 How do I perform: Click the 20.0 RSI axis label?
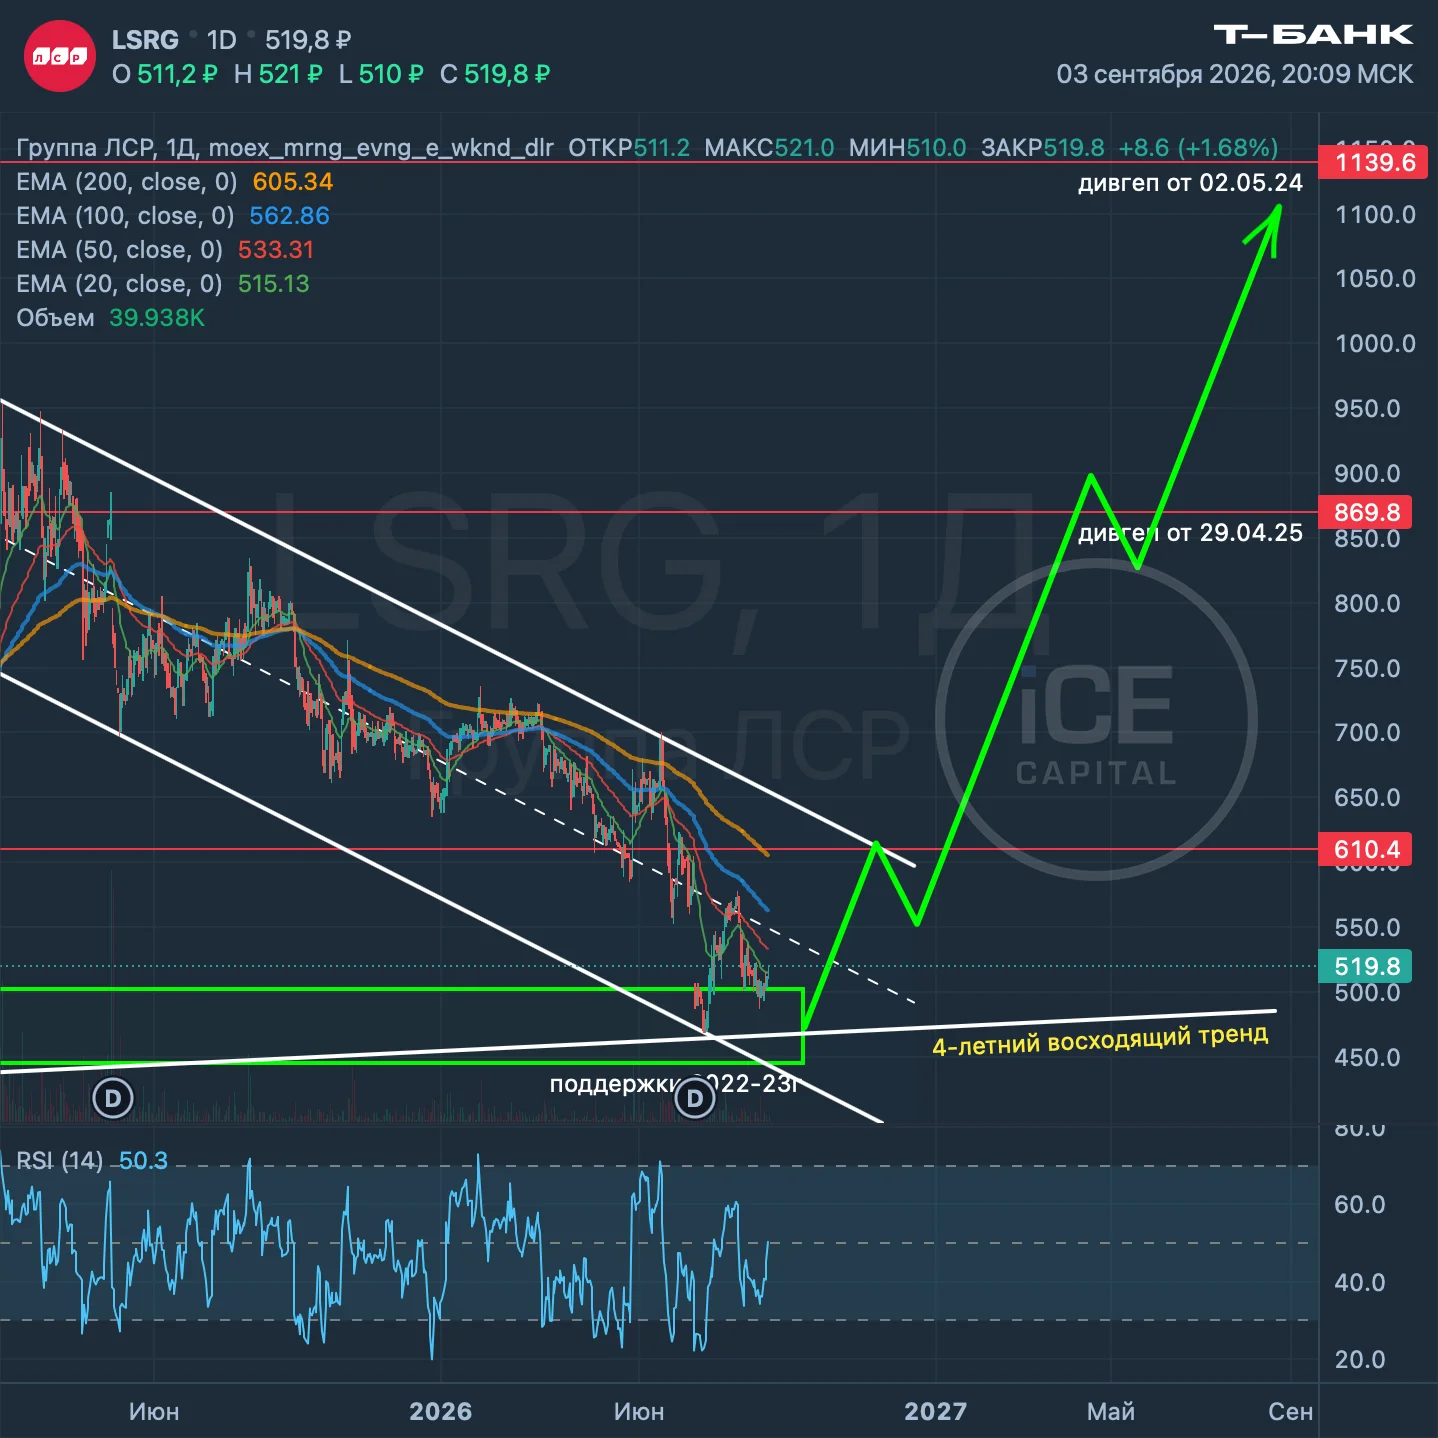pos(1360,1360)
